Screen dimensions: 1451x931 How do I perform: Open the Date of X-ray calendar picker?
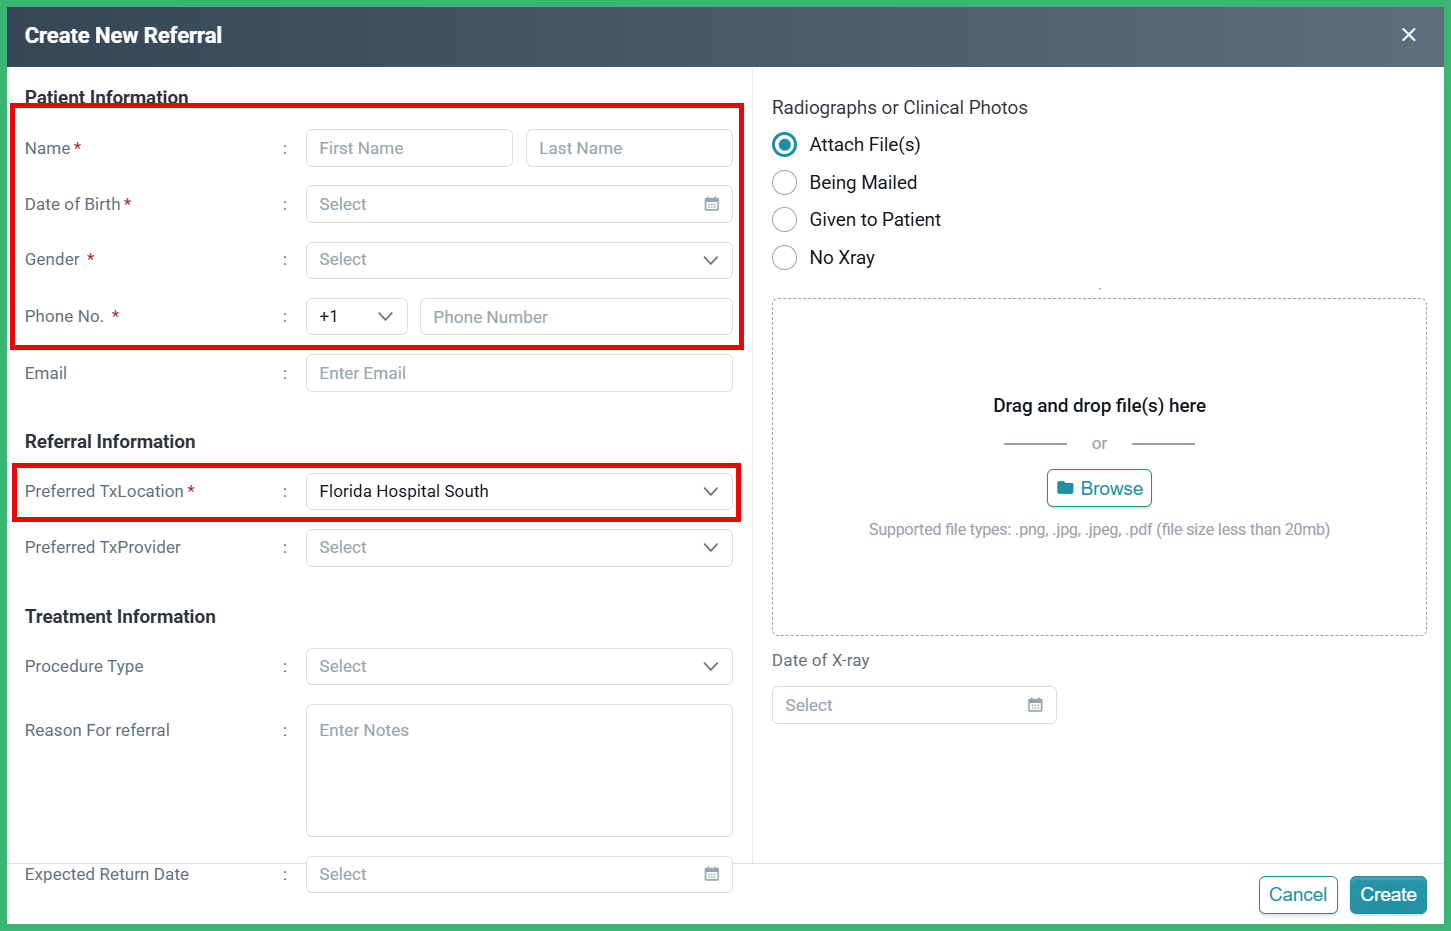[1035, 705]
